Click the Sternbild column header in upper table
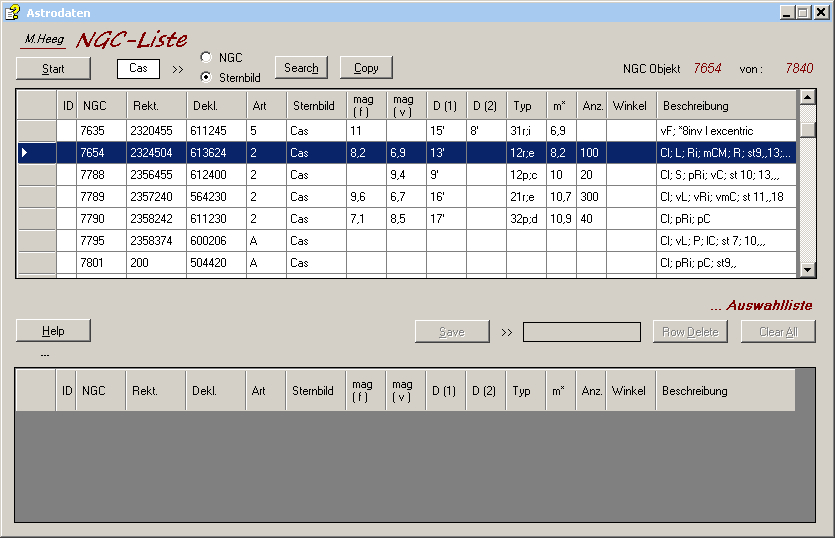The image size is (835, 538). tap(316, 105)
